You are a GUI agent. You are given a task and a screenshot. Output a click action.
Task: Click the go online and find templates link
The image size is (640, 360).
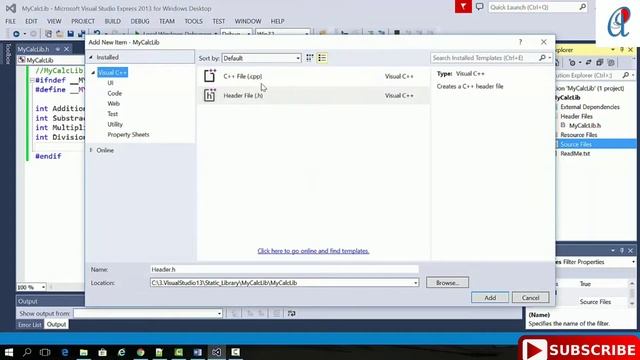coord(313,251)
